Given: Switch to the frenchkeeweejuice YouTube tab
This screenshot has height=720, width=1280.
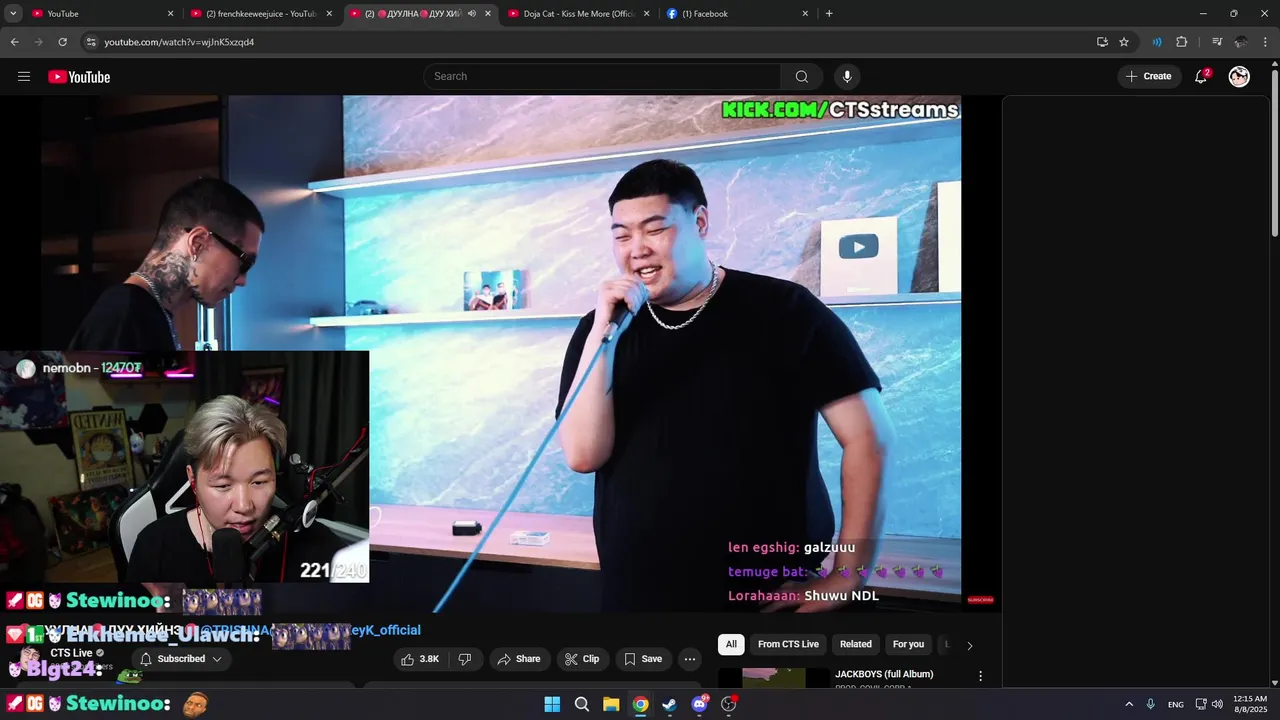Looking at the screenshot, I should pos(262,14).
